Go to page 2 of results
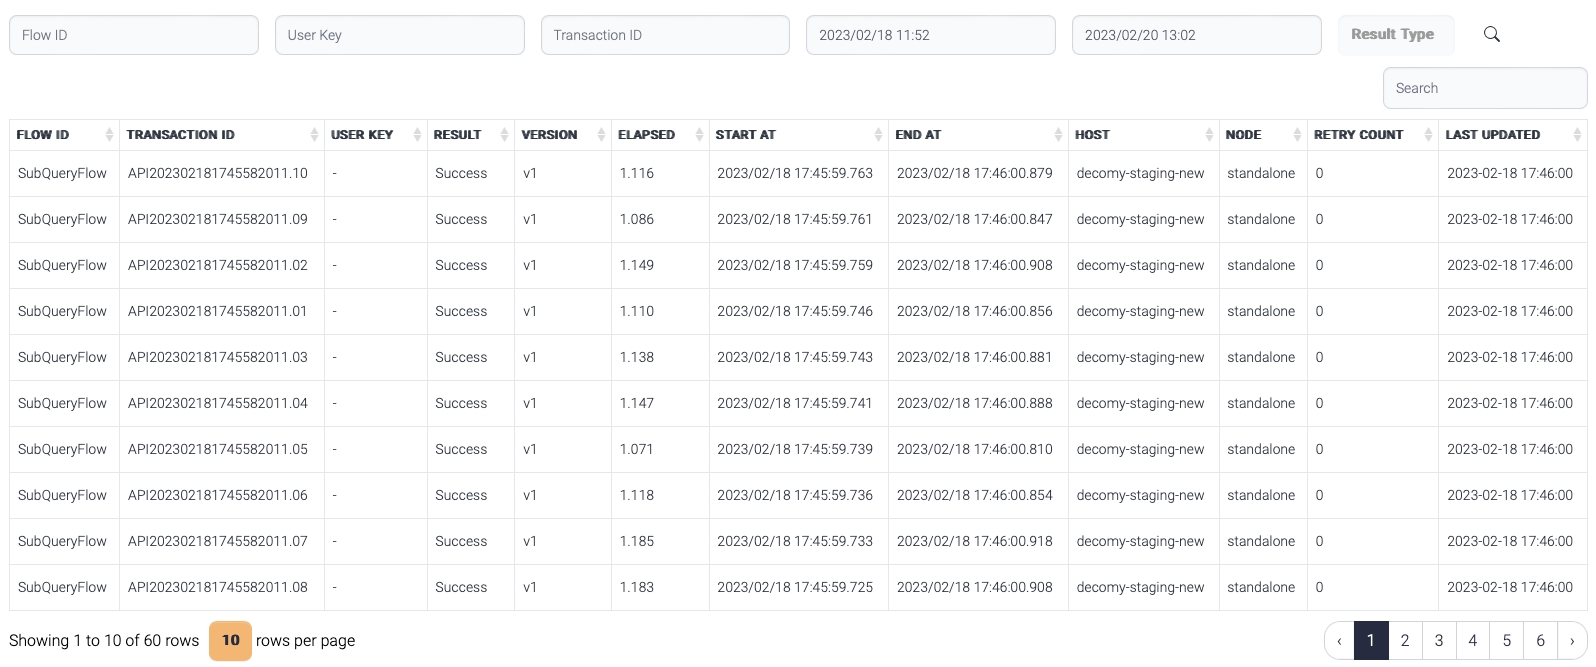 tap(1405, 641)
